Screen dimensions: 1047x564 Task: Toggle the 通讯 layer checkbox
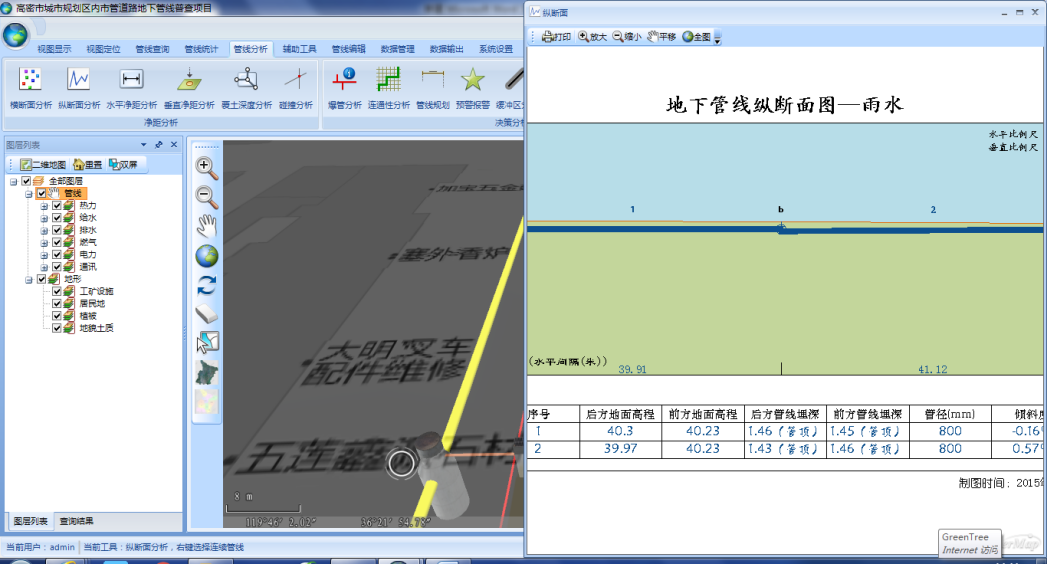pos(57,267)
